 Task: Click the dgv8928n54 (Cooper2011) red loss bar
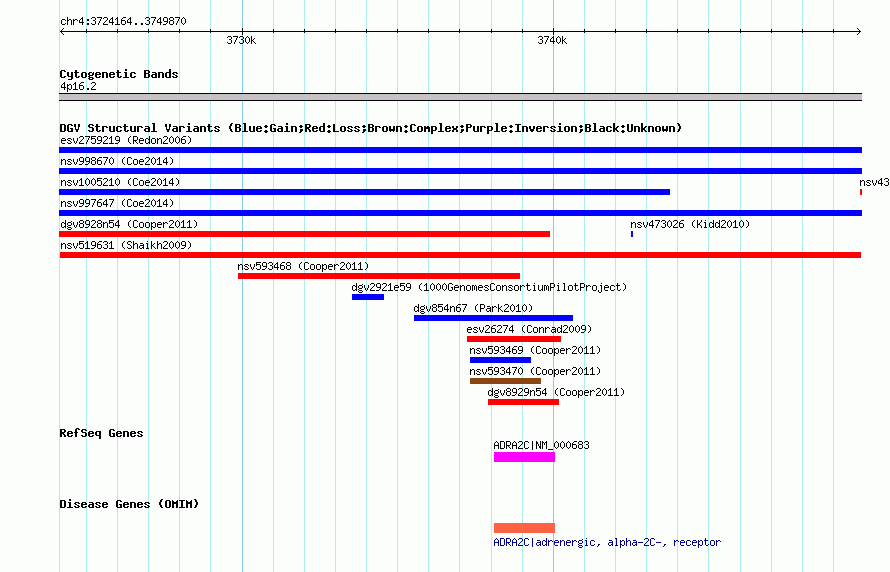pyautogui.click(x=304, y=234)
